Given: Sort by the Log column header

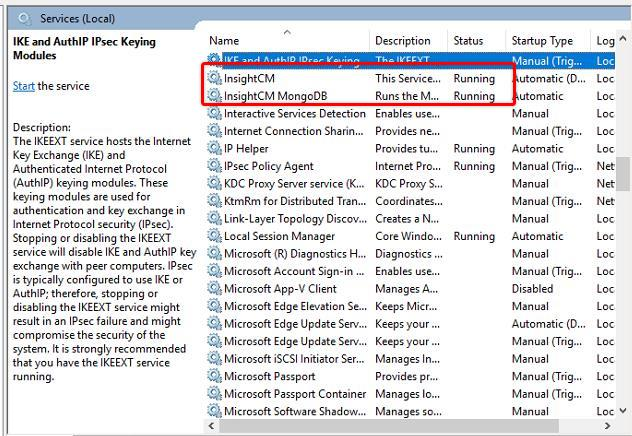Looking at the screenshot, I should click(603, 41).
